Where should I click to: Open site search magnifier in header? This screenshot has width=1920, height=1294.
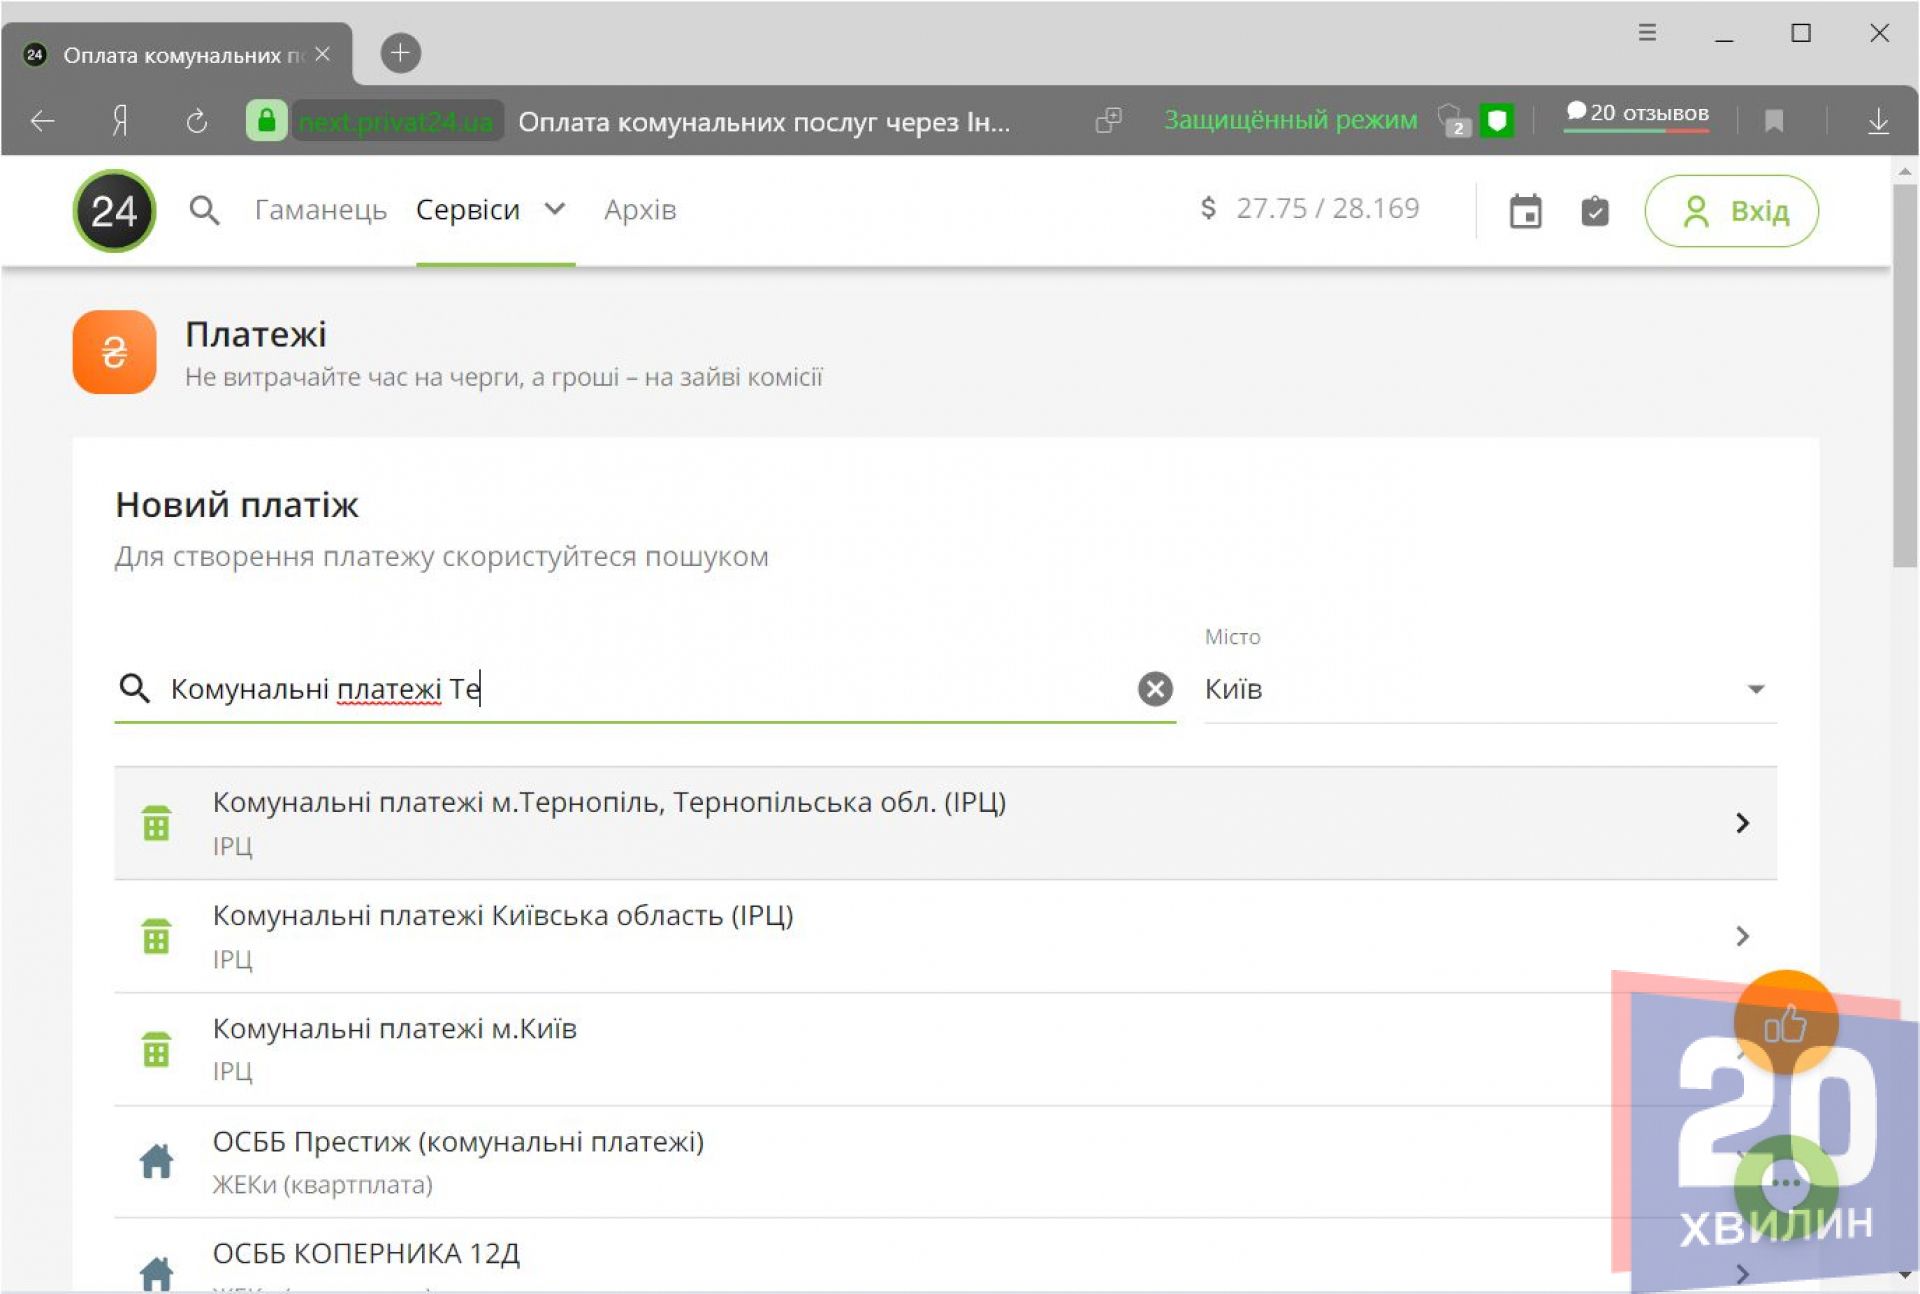click(x=204, y=210)
